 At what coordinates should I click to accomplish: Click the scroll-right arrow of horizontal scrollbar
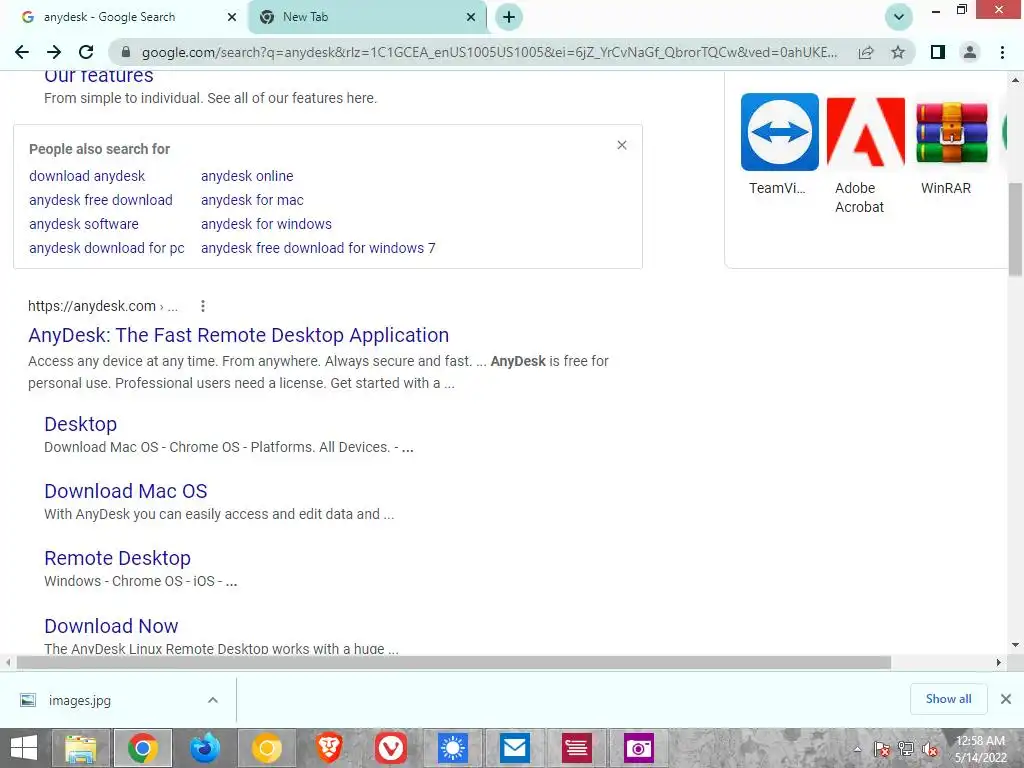coord(998,663)
